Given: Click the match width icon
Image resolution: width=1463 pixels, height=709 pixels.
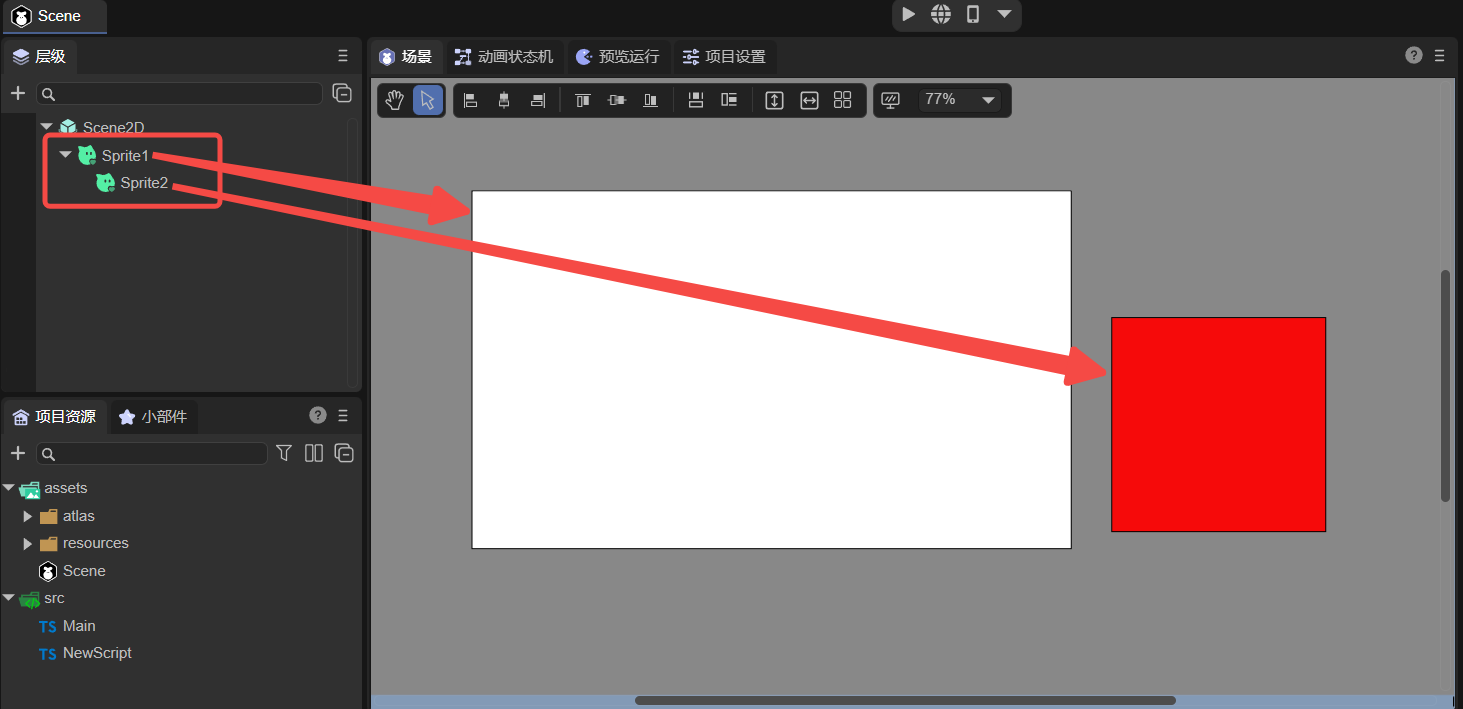Looking at the screenshot, I should [x=809, y=100].
